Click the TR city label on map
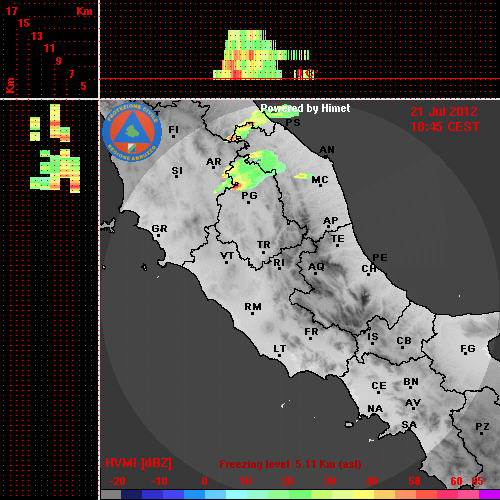 pyautogui.click(x=263, y=245)
